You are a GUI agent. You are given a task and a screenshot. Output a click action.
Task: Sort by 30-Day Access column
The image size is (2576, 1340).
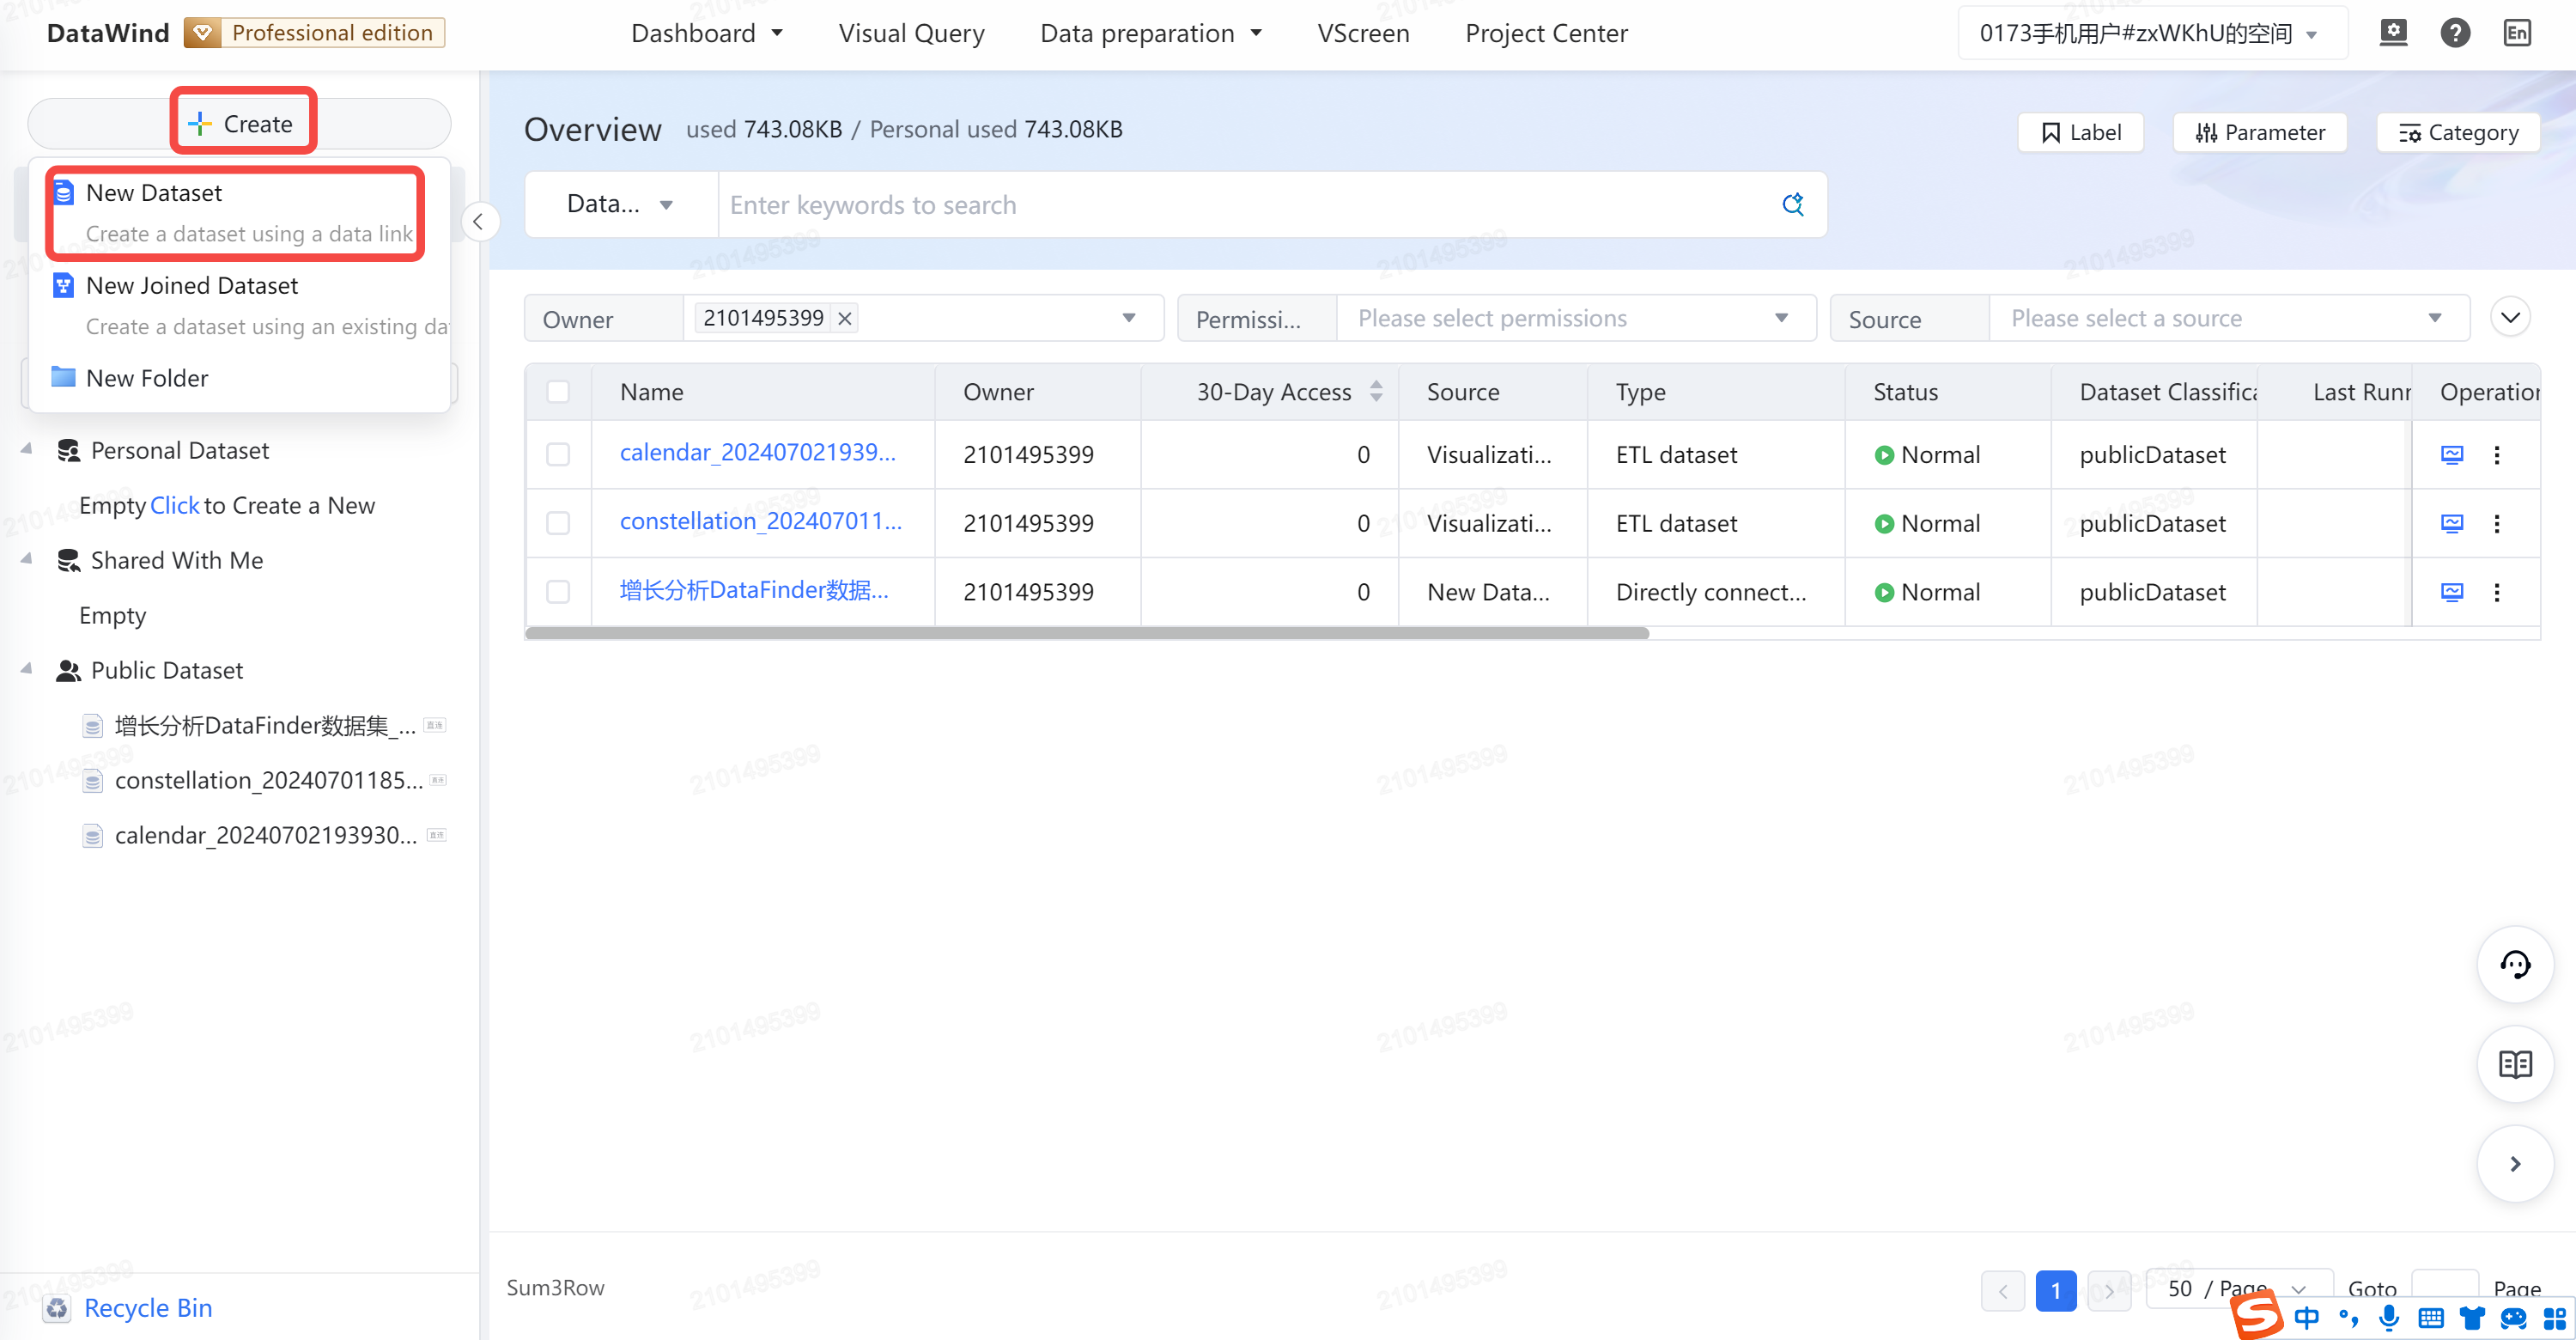click(1376, 391)
